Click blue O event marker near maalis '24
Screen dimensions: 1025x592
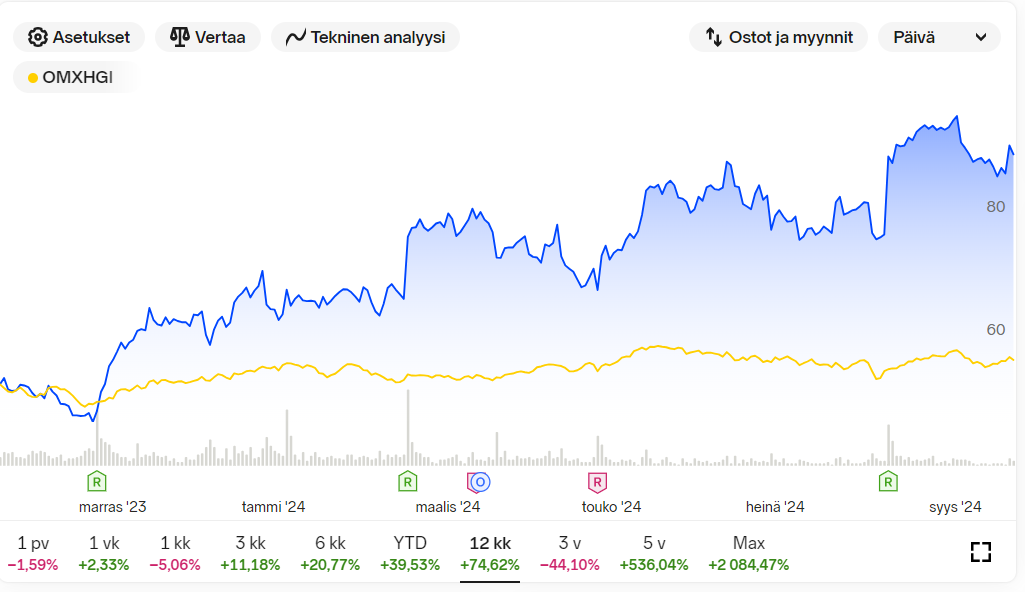480,482
